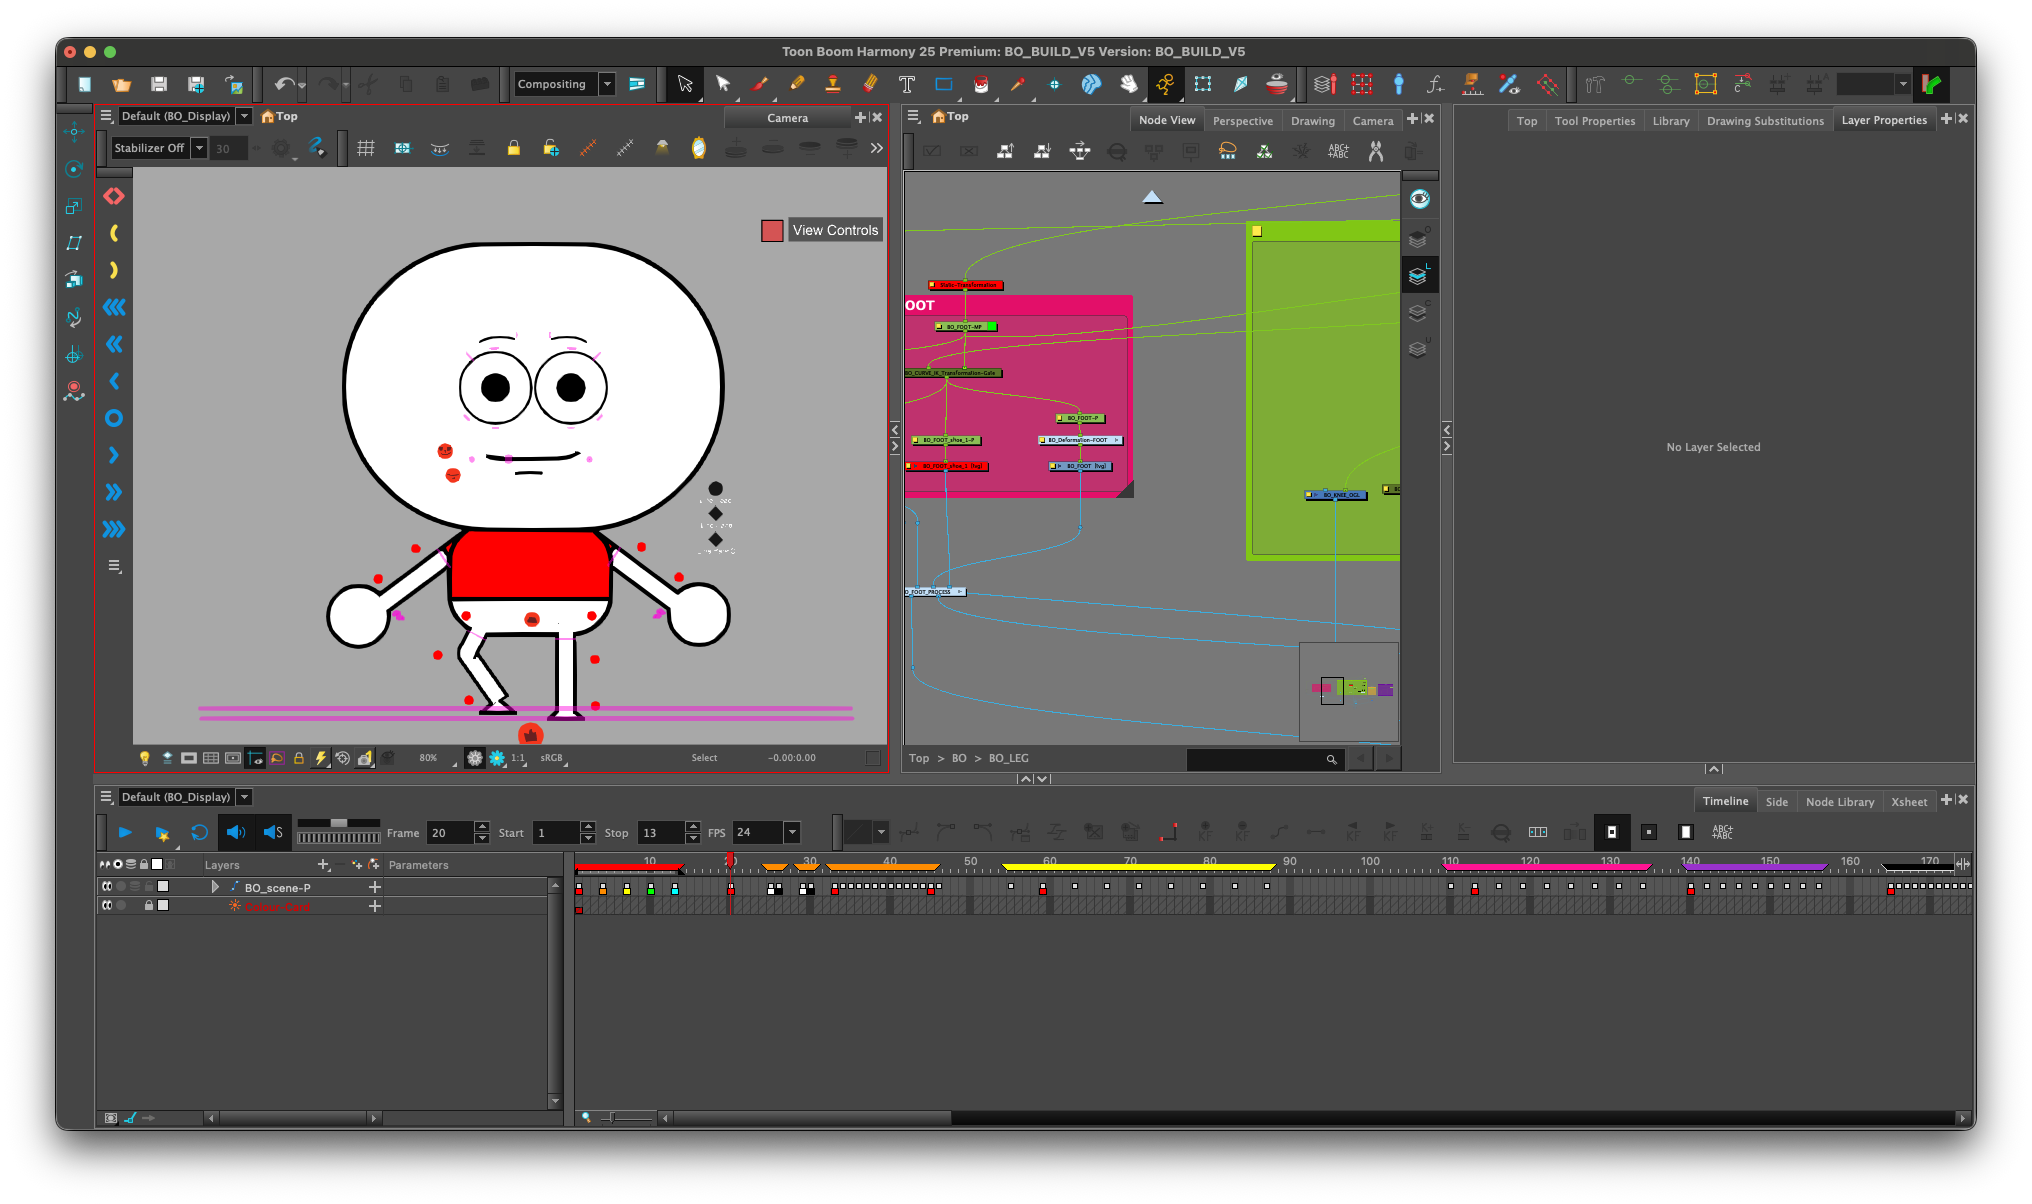Click the View Controls button
Screen dimensions: 2032x1204
(835, 230)
